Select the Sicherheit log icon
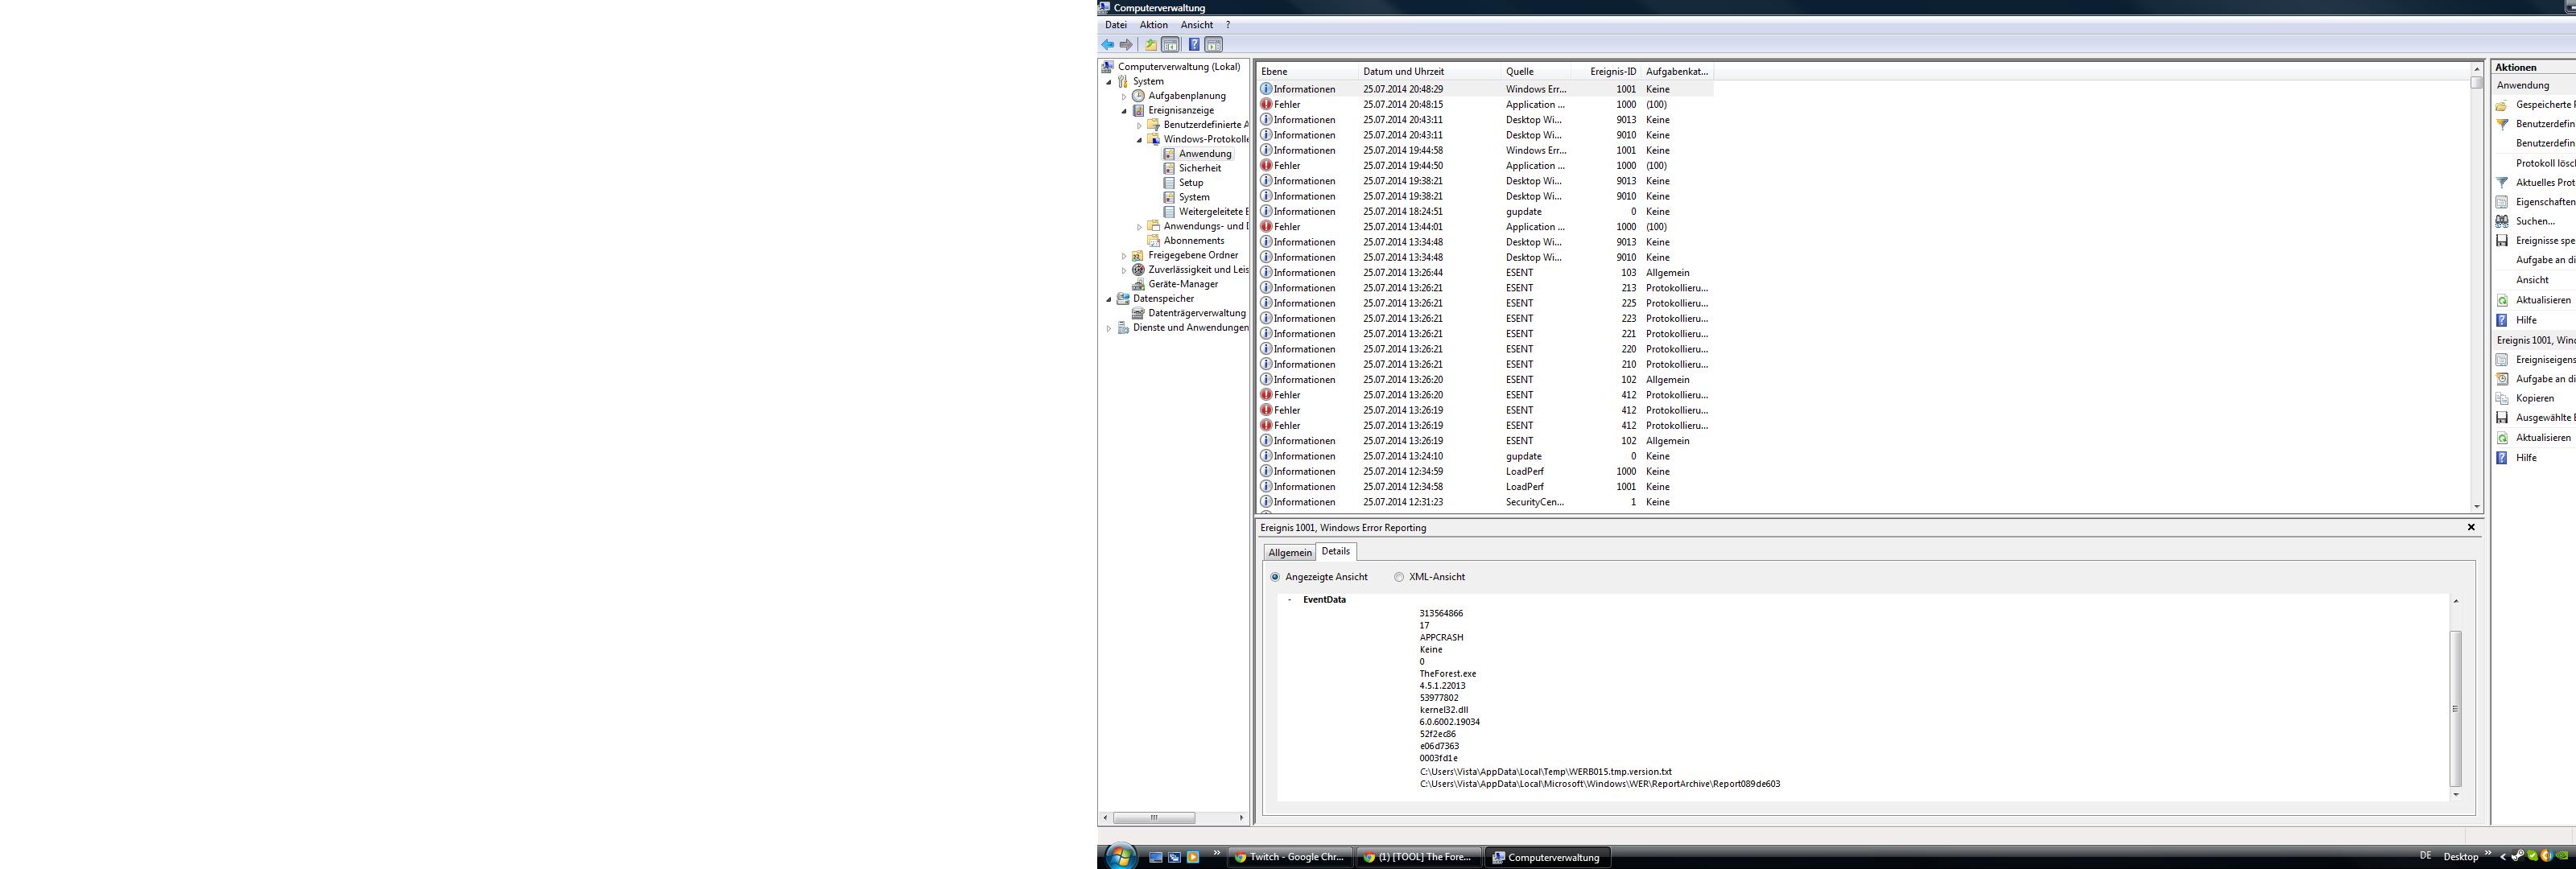 point(1169,168)
